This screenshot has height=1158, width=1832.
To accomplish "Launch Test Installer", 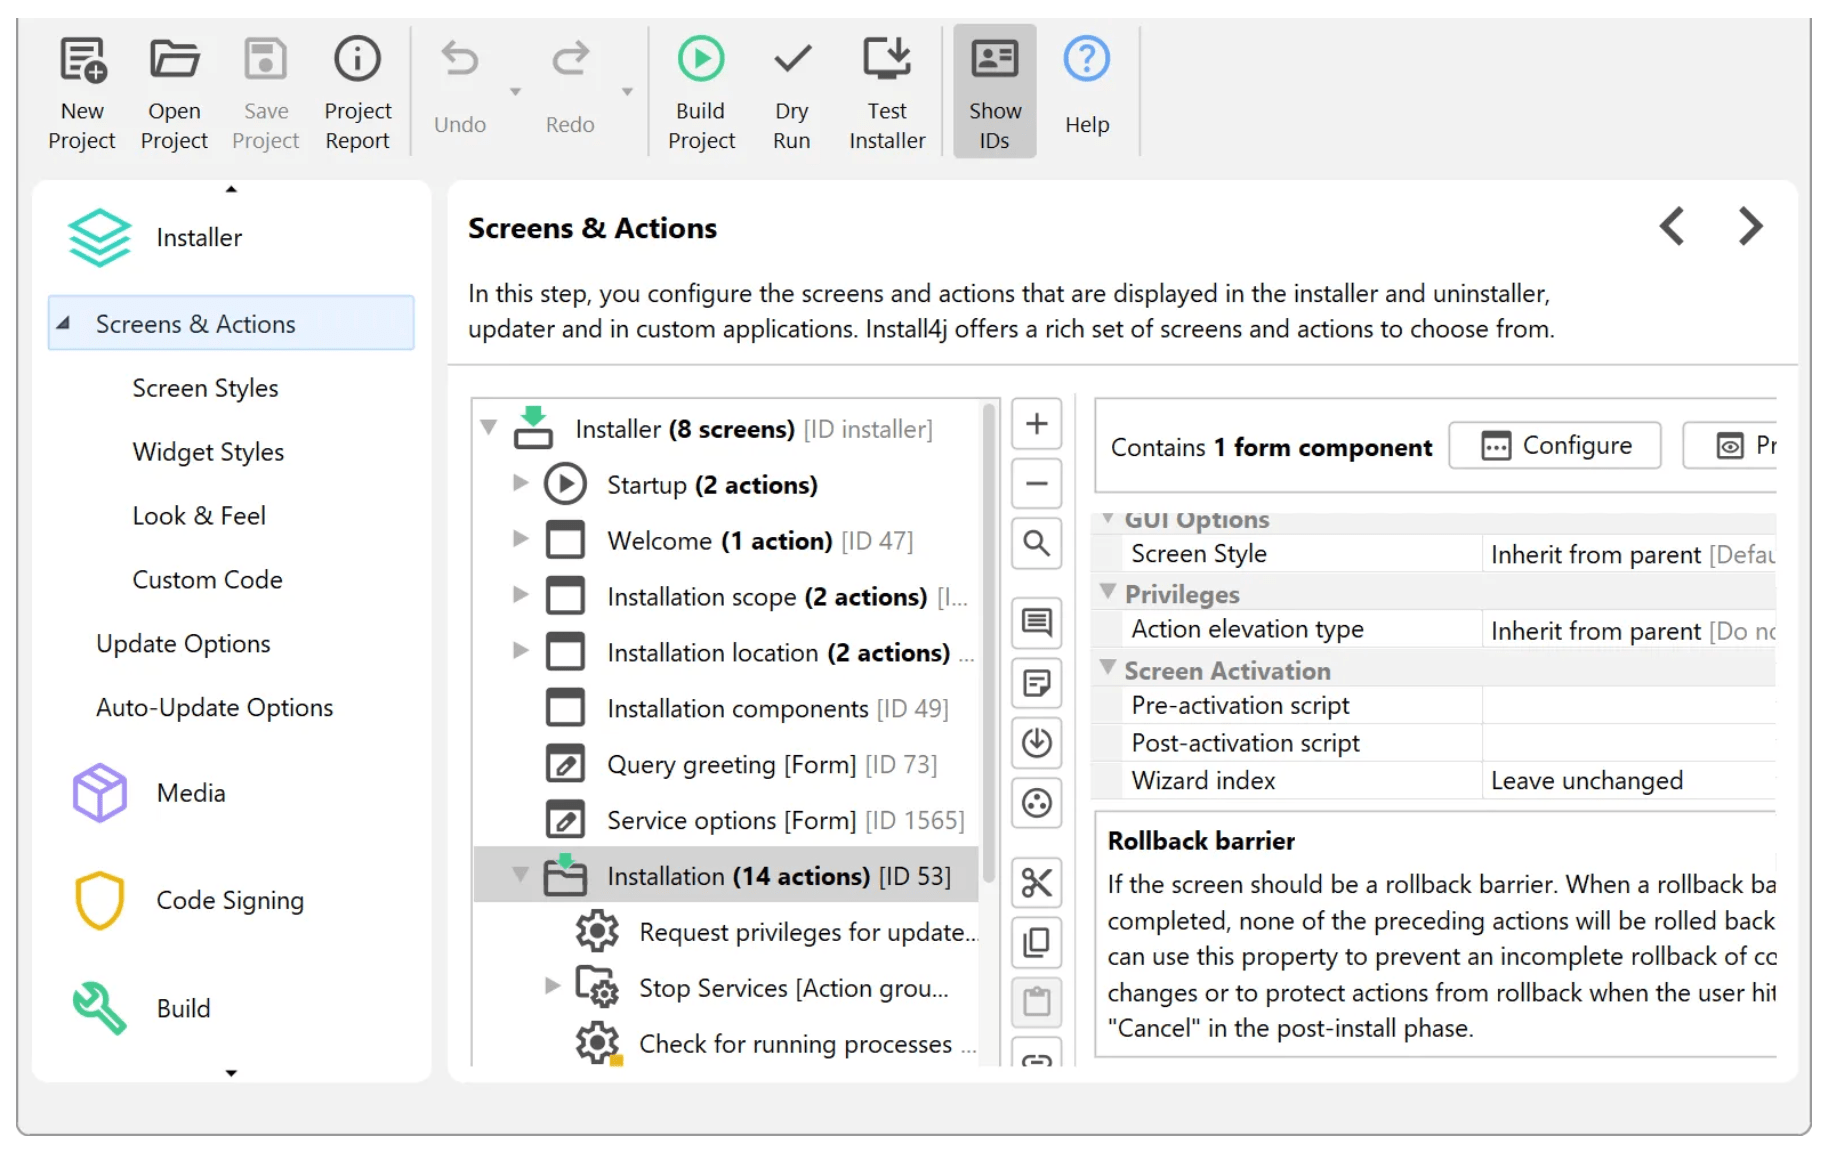I will click(x=887, y=92).
